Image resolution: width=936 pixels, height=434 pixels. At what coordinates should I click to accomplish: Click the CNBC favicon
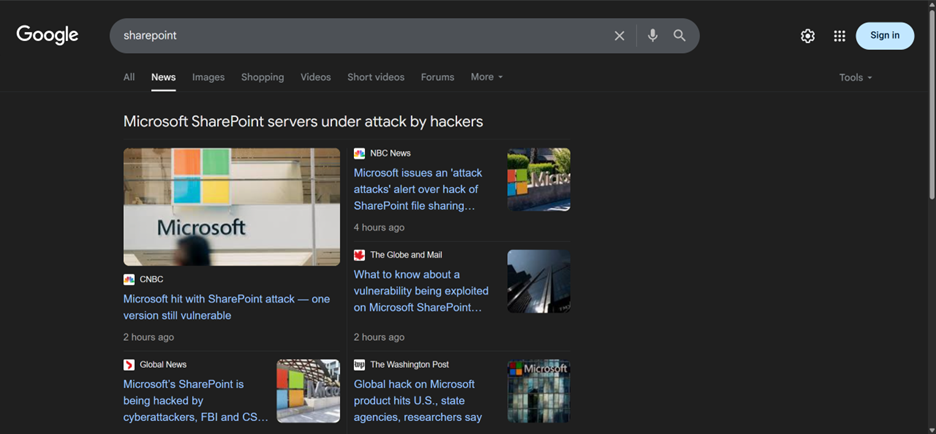point(129,279)
